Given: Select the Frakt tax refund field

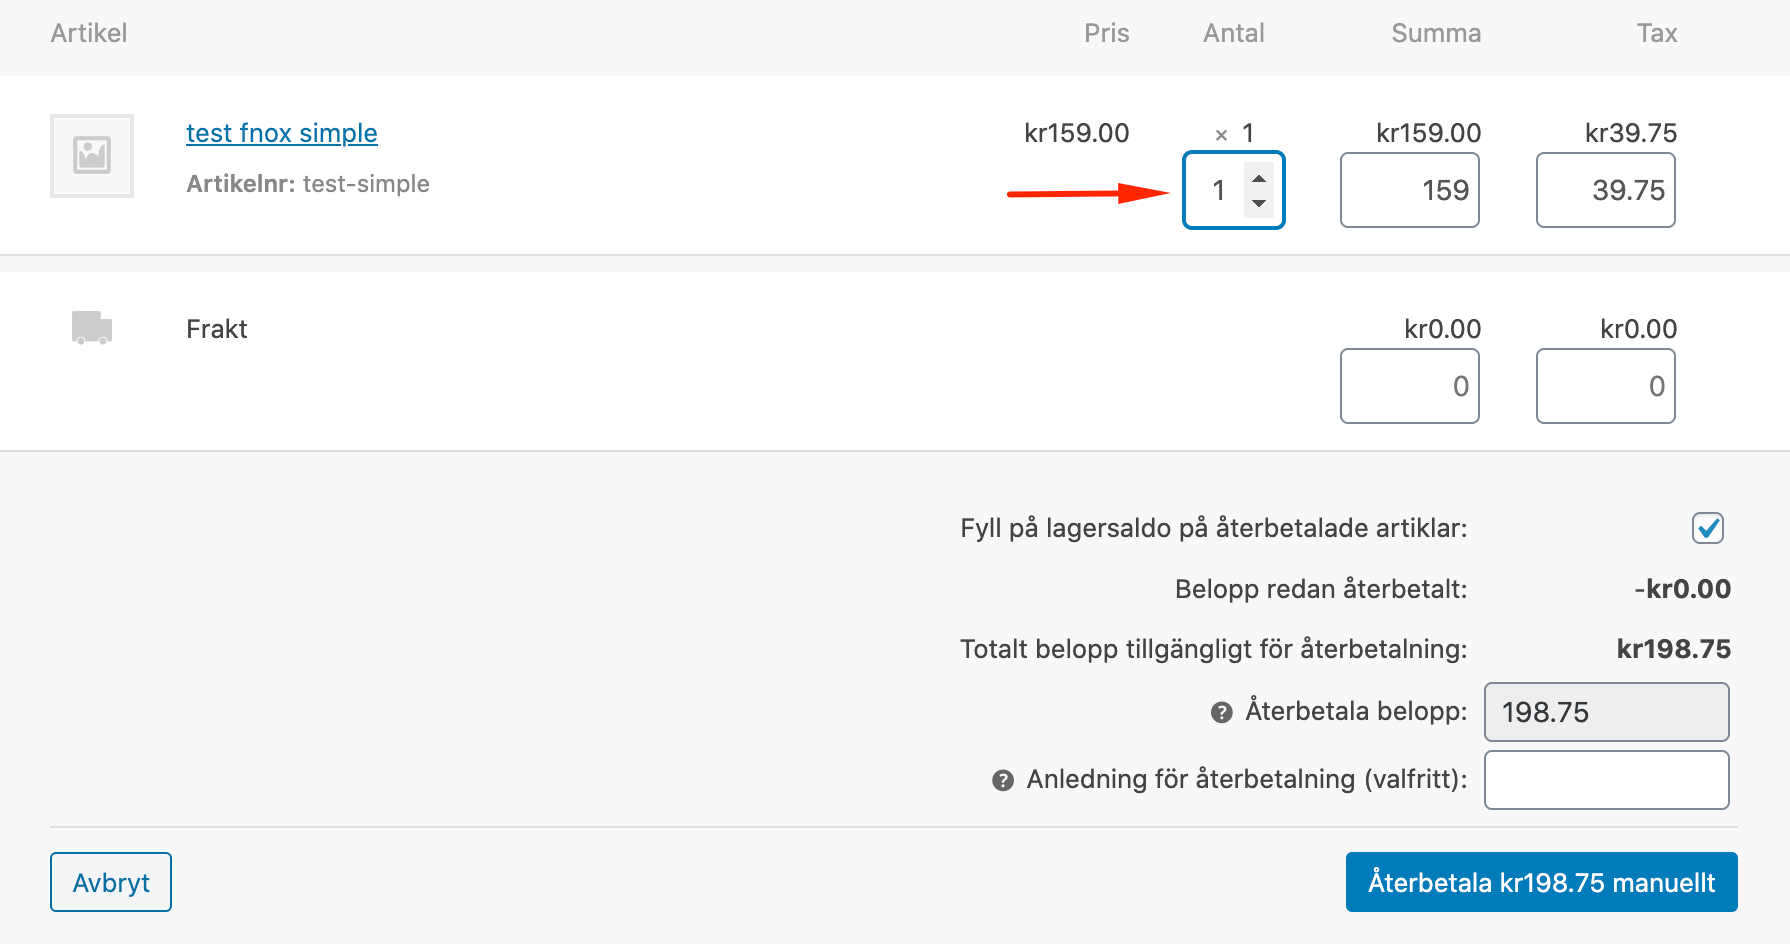Looking at the screenshot, I should (1605, 386).
